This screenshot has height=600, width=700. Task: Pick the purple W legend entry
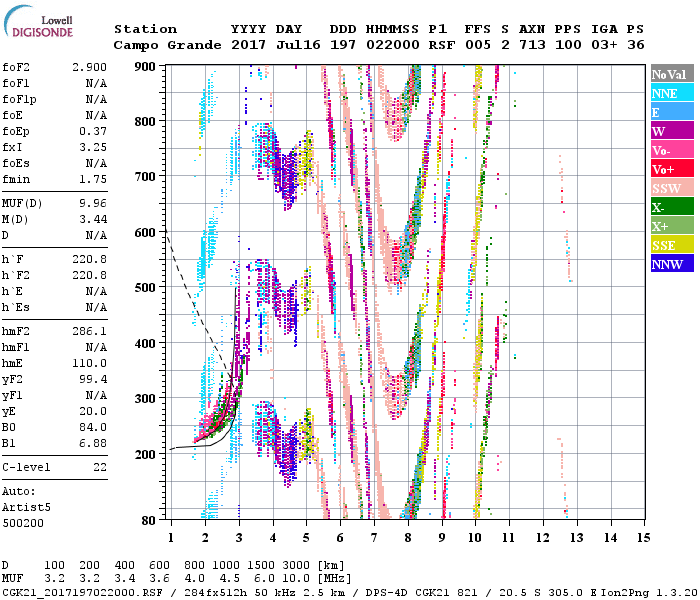click(669, 131)
